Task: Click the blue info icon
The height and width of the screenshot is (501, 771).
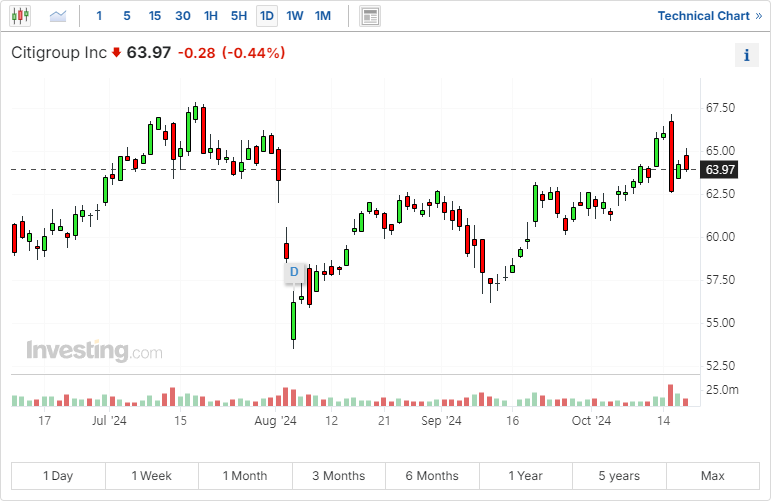Action: click(x=746, y=55)
